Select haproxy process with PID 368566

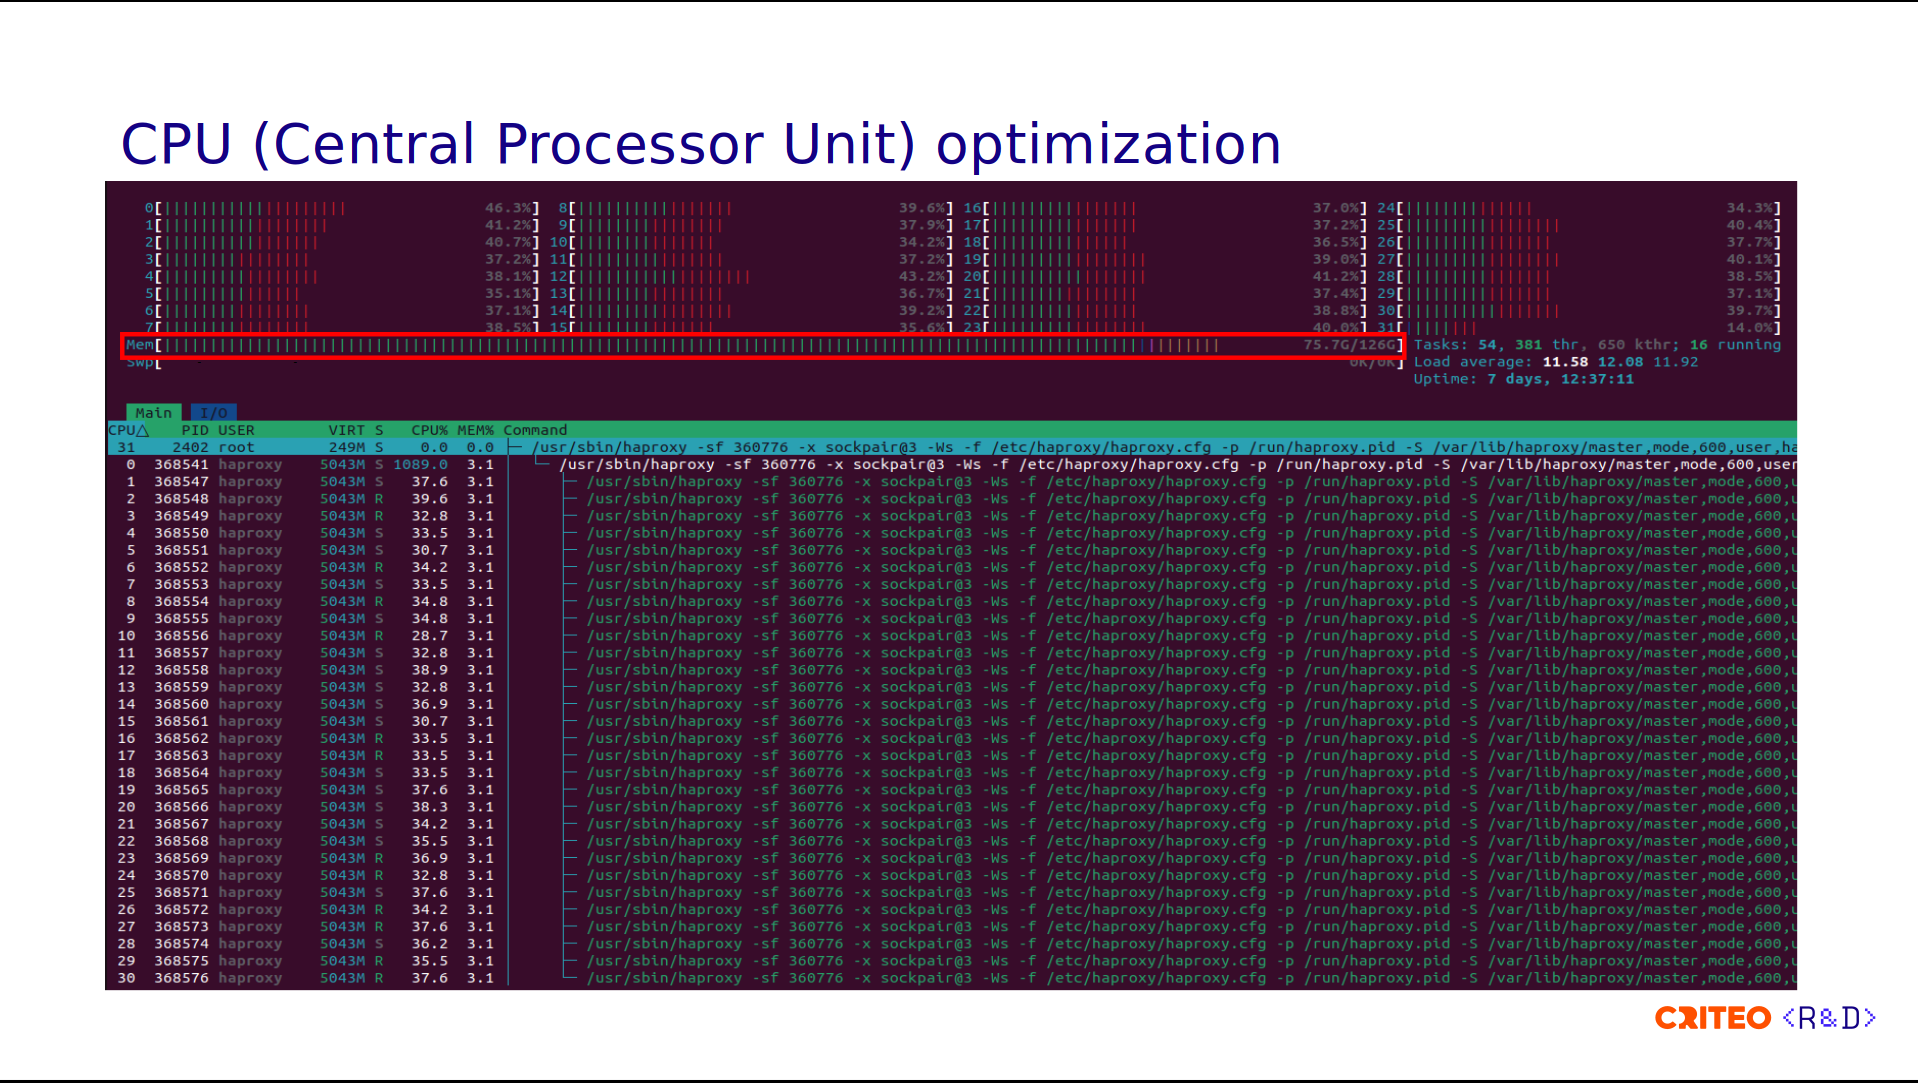[952, 807]
